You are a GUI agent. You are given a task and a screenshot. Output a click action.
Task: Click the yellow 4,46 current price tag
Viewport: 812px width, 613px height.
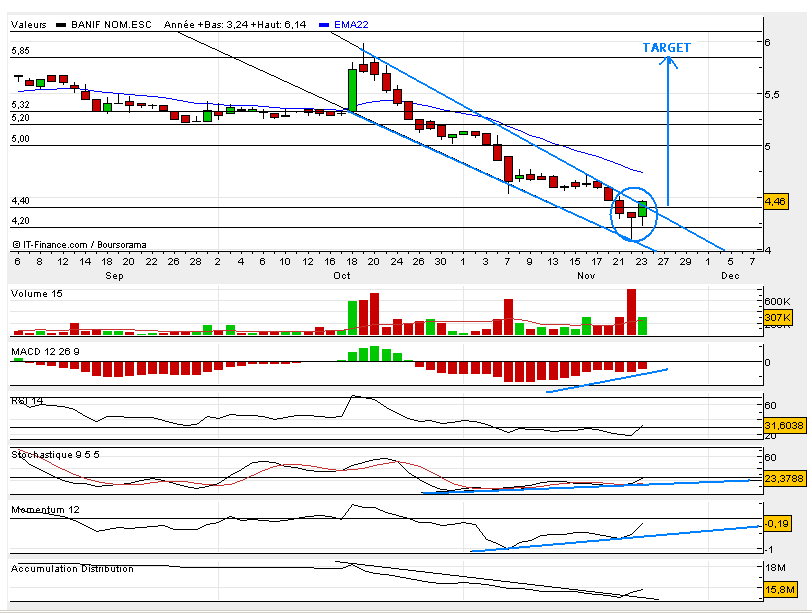776,201
